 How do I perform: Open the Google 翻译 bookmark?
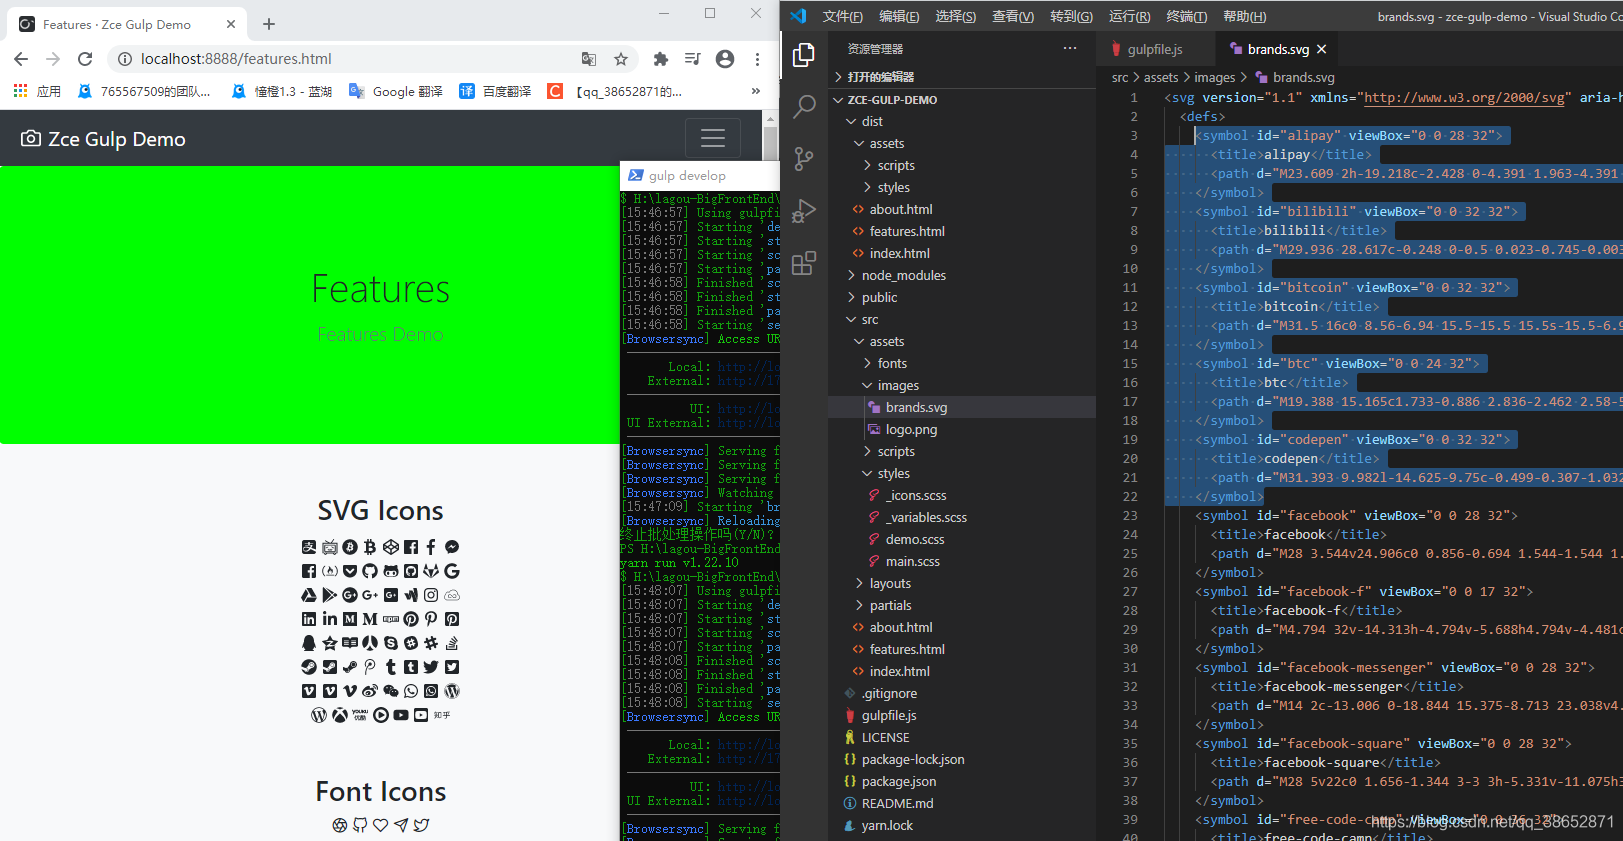coord(396,91)
